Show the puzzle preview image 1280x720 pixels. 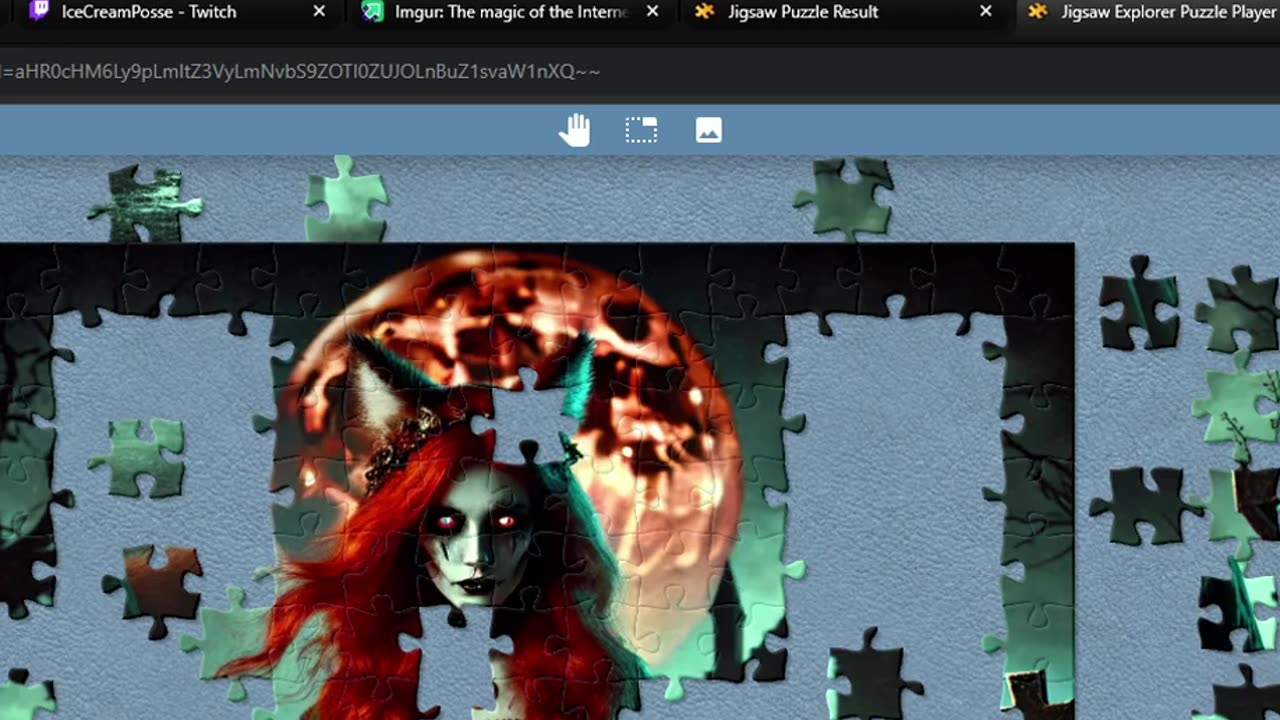point(708,130)
